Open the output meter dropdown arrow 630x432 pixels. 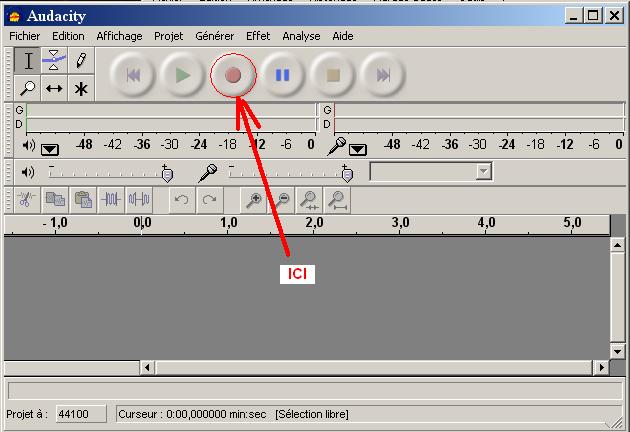point(50,149)
